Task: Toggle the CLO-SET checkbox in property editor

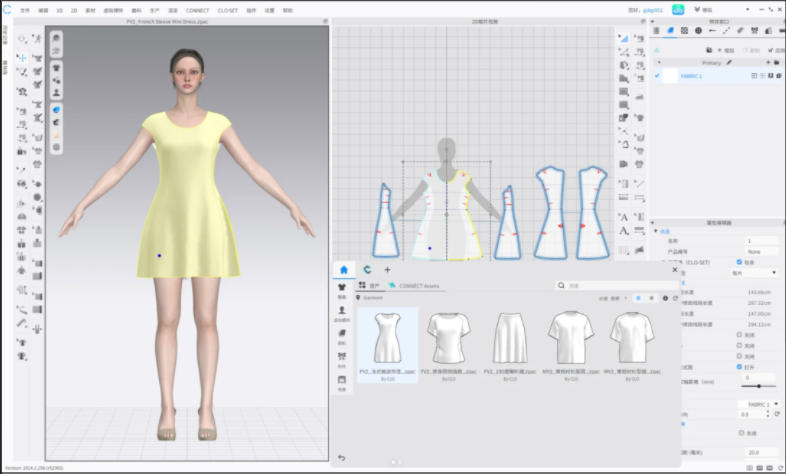Action: pyautogui.click(x=739, y=262)
